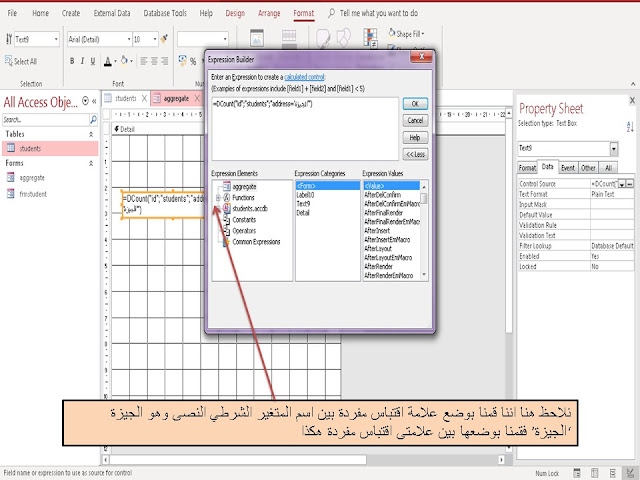Image resolution: width=640 pixels, height=480 pixels.
Task: Apply percent number format
Action: point(193,61)
